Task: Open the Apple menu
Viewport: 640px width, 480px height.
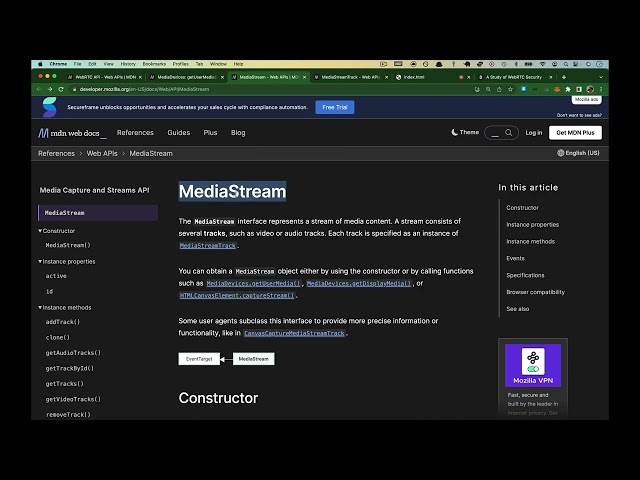Action: [40, 64]
